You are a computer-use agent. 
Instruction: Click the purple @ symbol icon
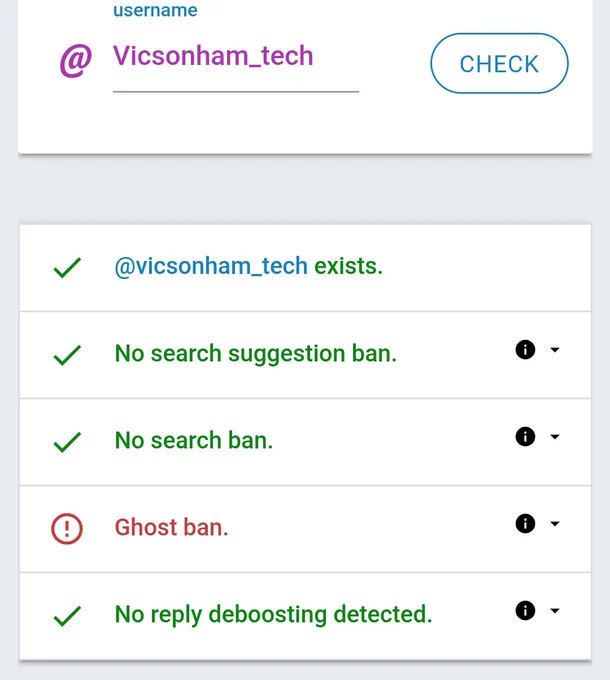point(76,60)
